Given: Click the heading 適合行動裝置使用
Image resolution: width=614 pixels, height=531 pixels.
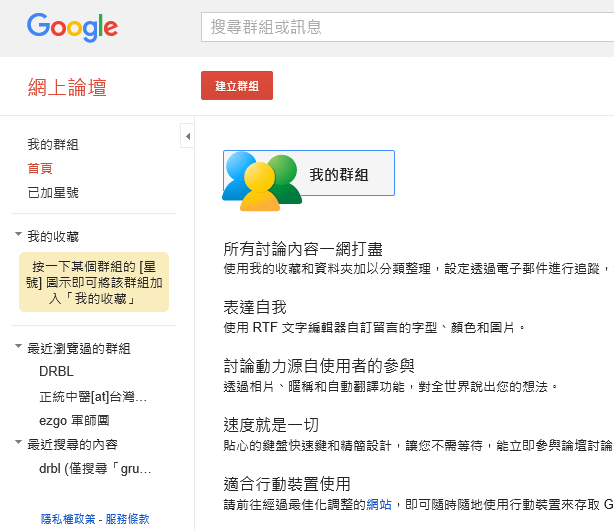Looking at the screenshot, I should pos(287,484).
